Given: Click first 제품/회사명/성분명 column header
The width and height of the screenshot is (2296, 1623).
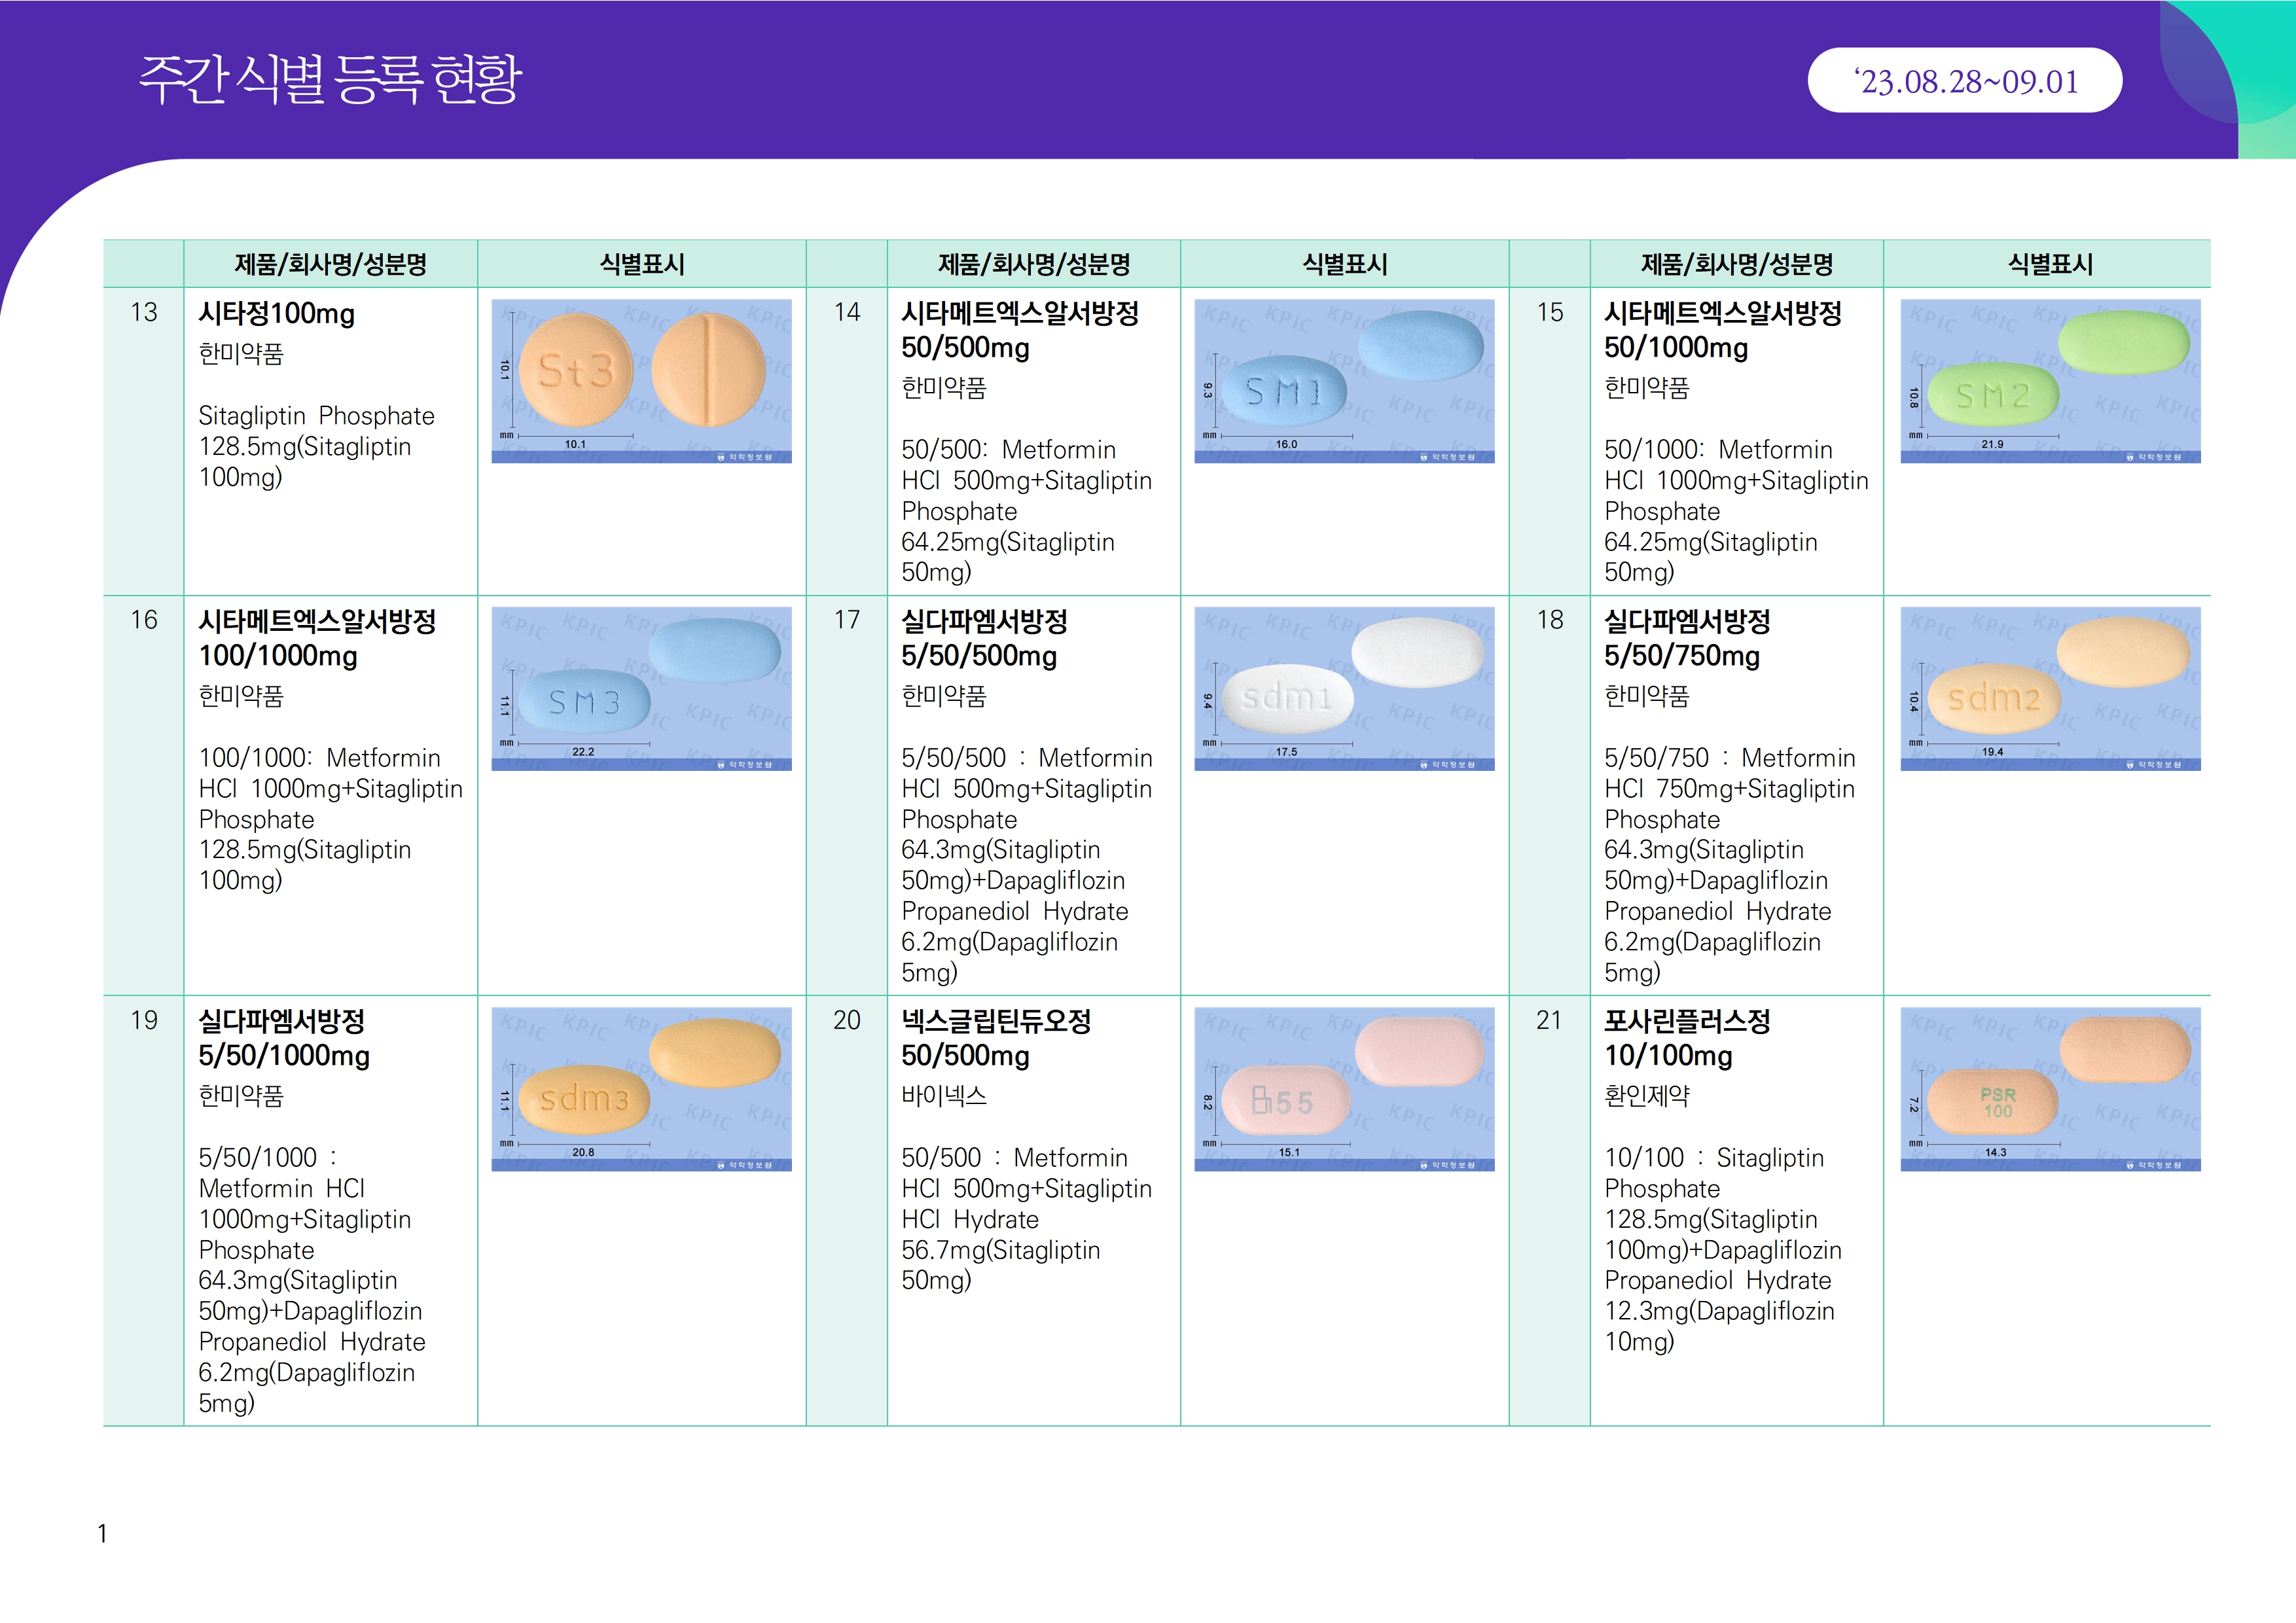Looking at the screenshot, I should pyautogui.click(x=330, y=264).
